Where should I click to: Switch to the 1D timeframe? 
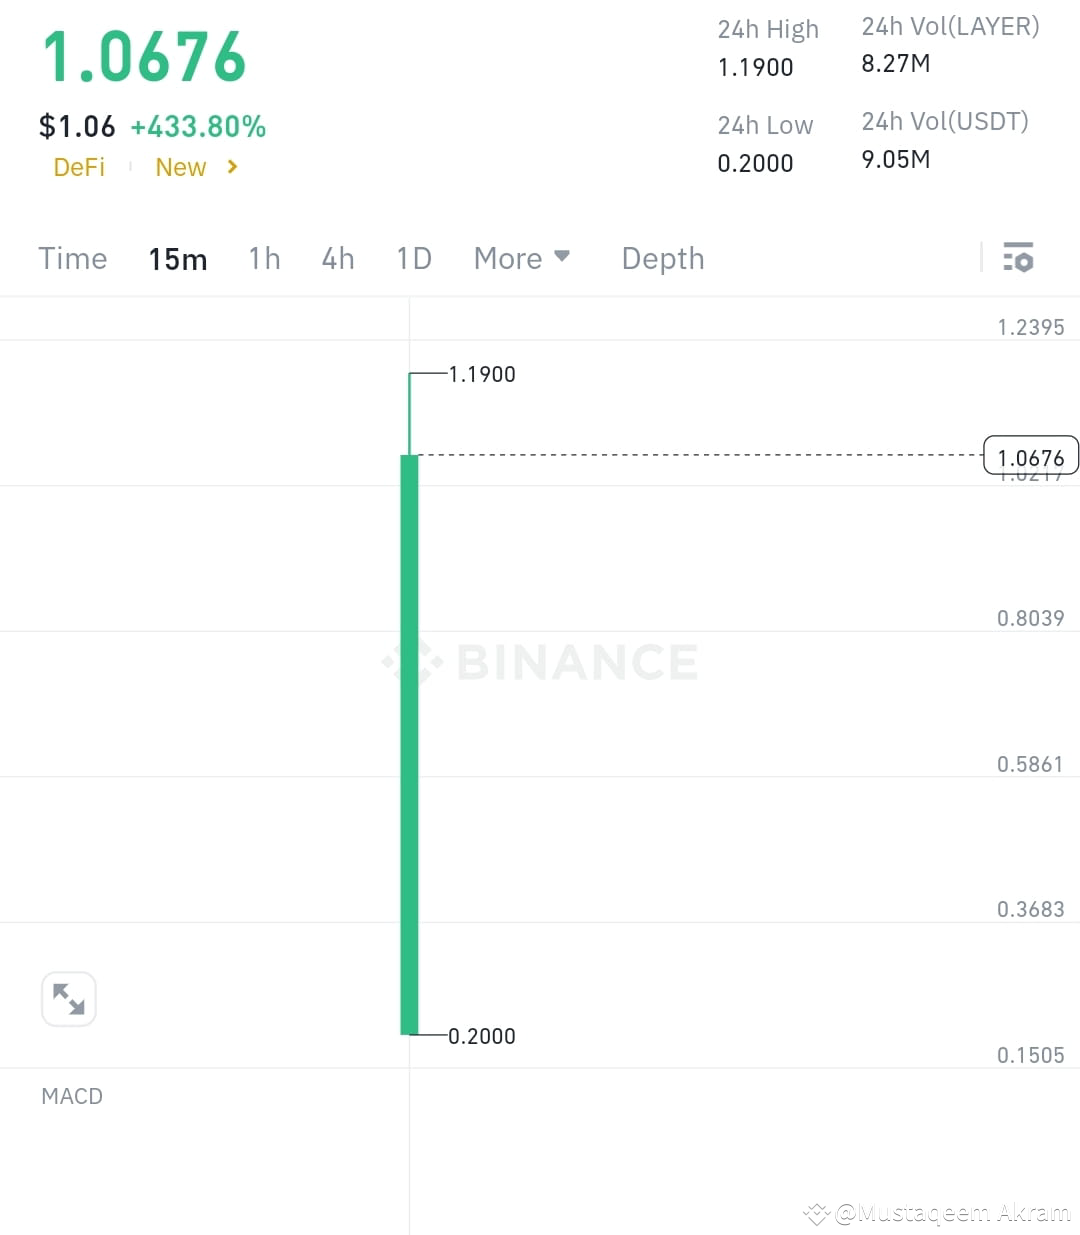pyautogui.click(x=413, y=258)
